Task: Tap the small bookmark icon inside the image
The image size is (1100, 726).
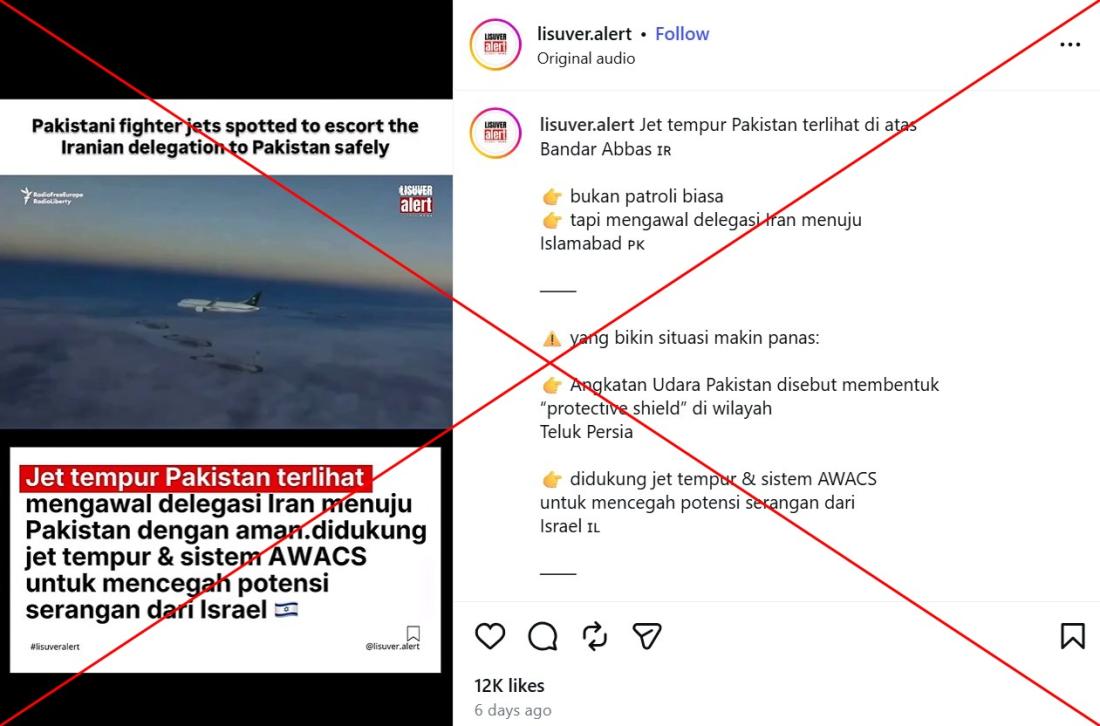Action: pyautogui.click(x=413, y=633)
